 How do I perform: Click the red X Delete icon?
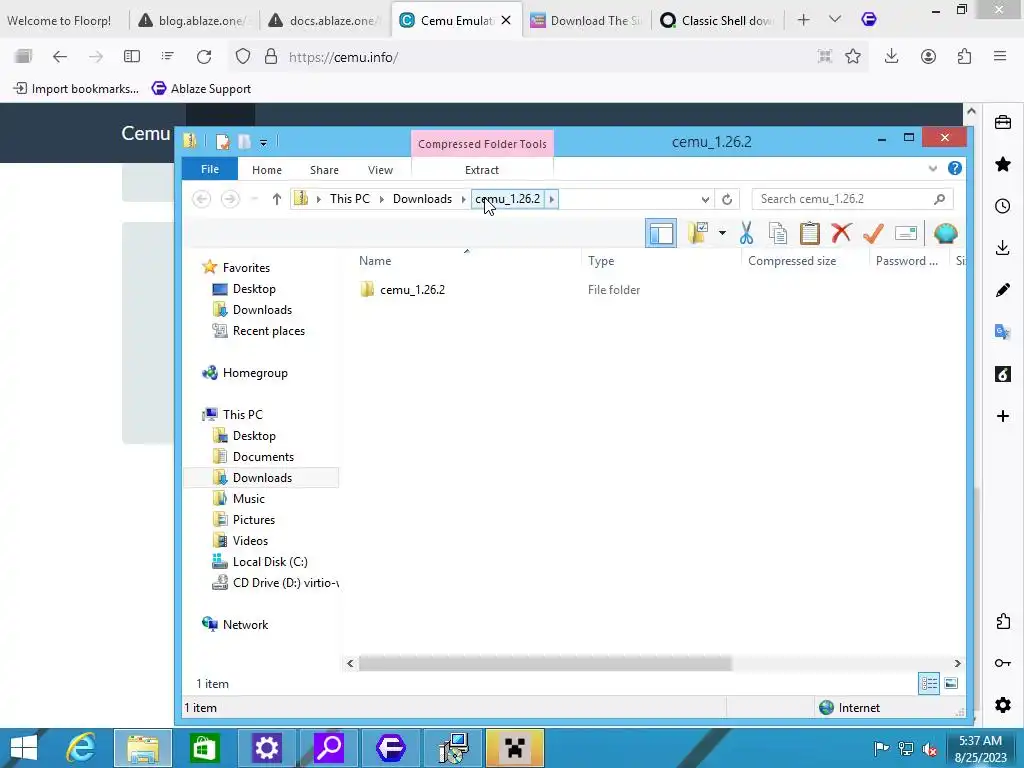coord(841,233)
